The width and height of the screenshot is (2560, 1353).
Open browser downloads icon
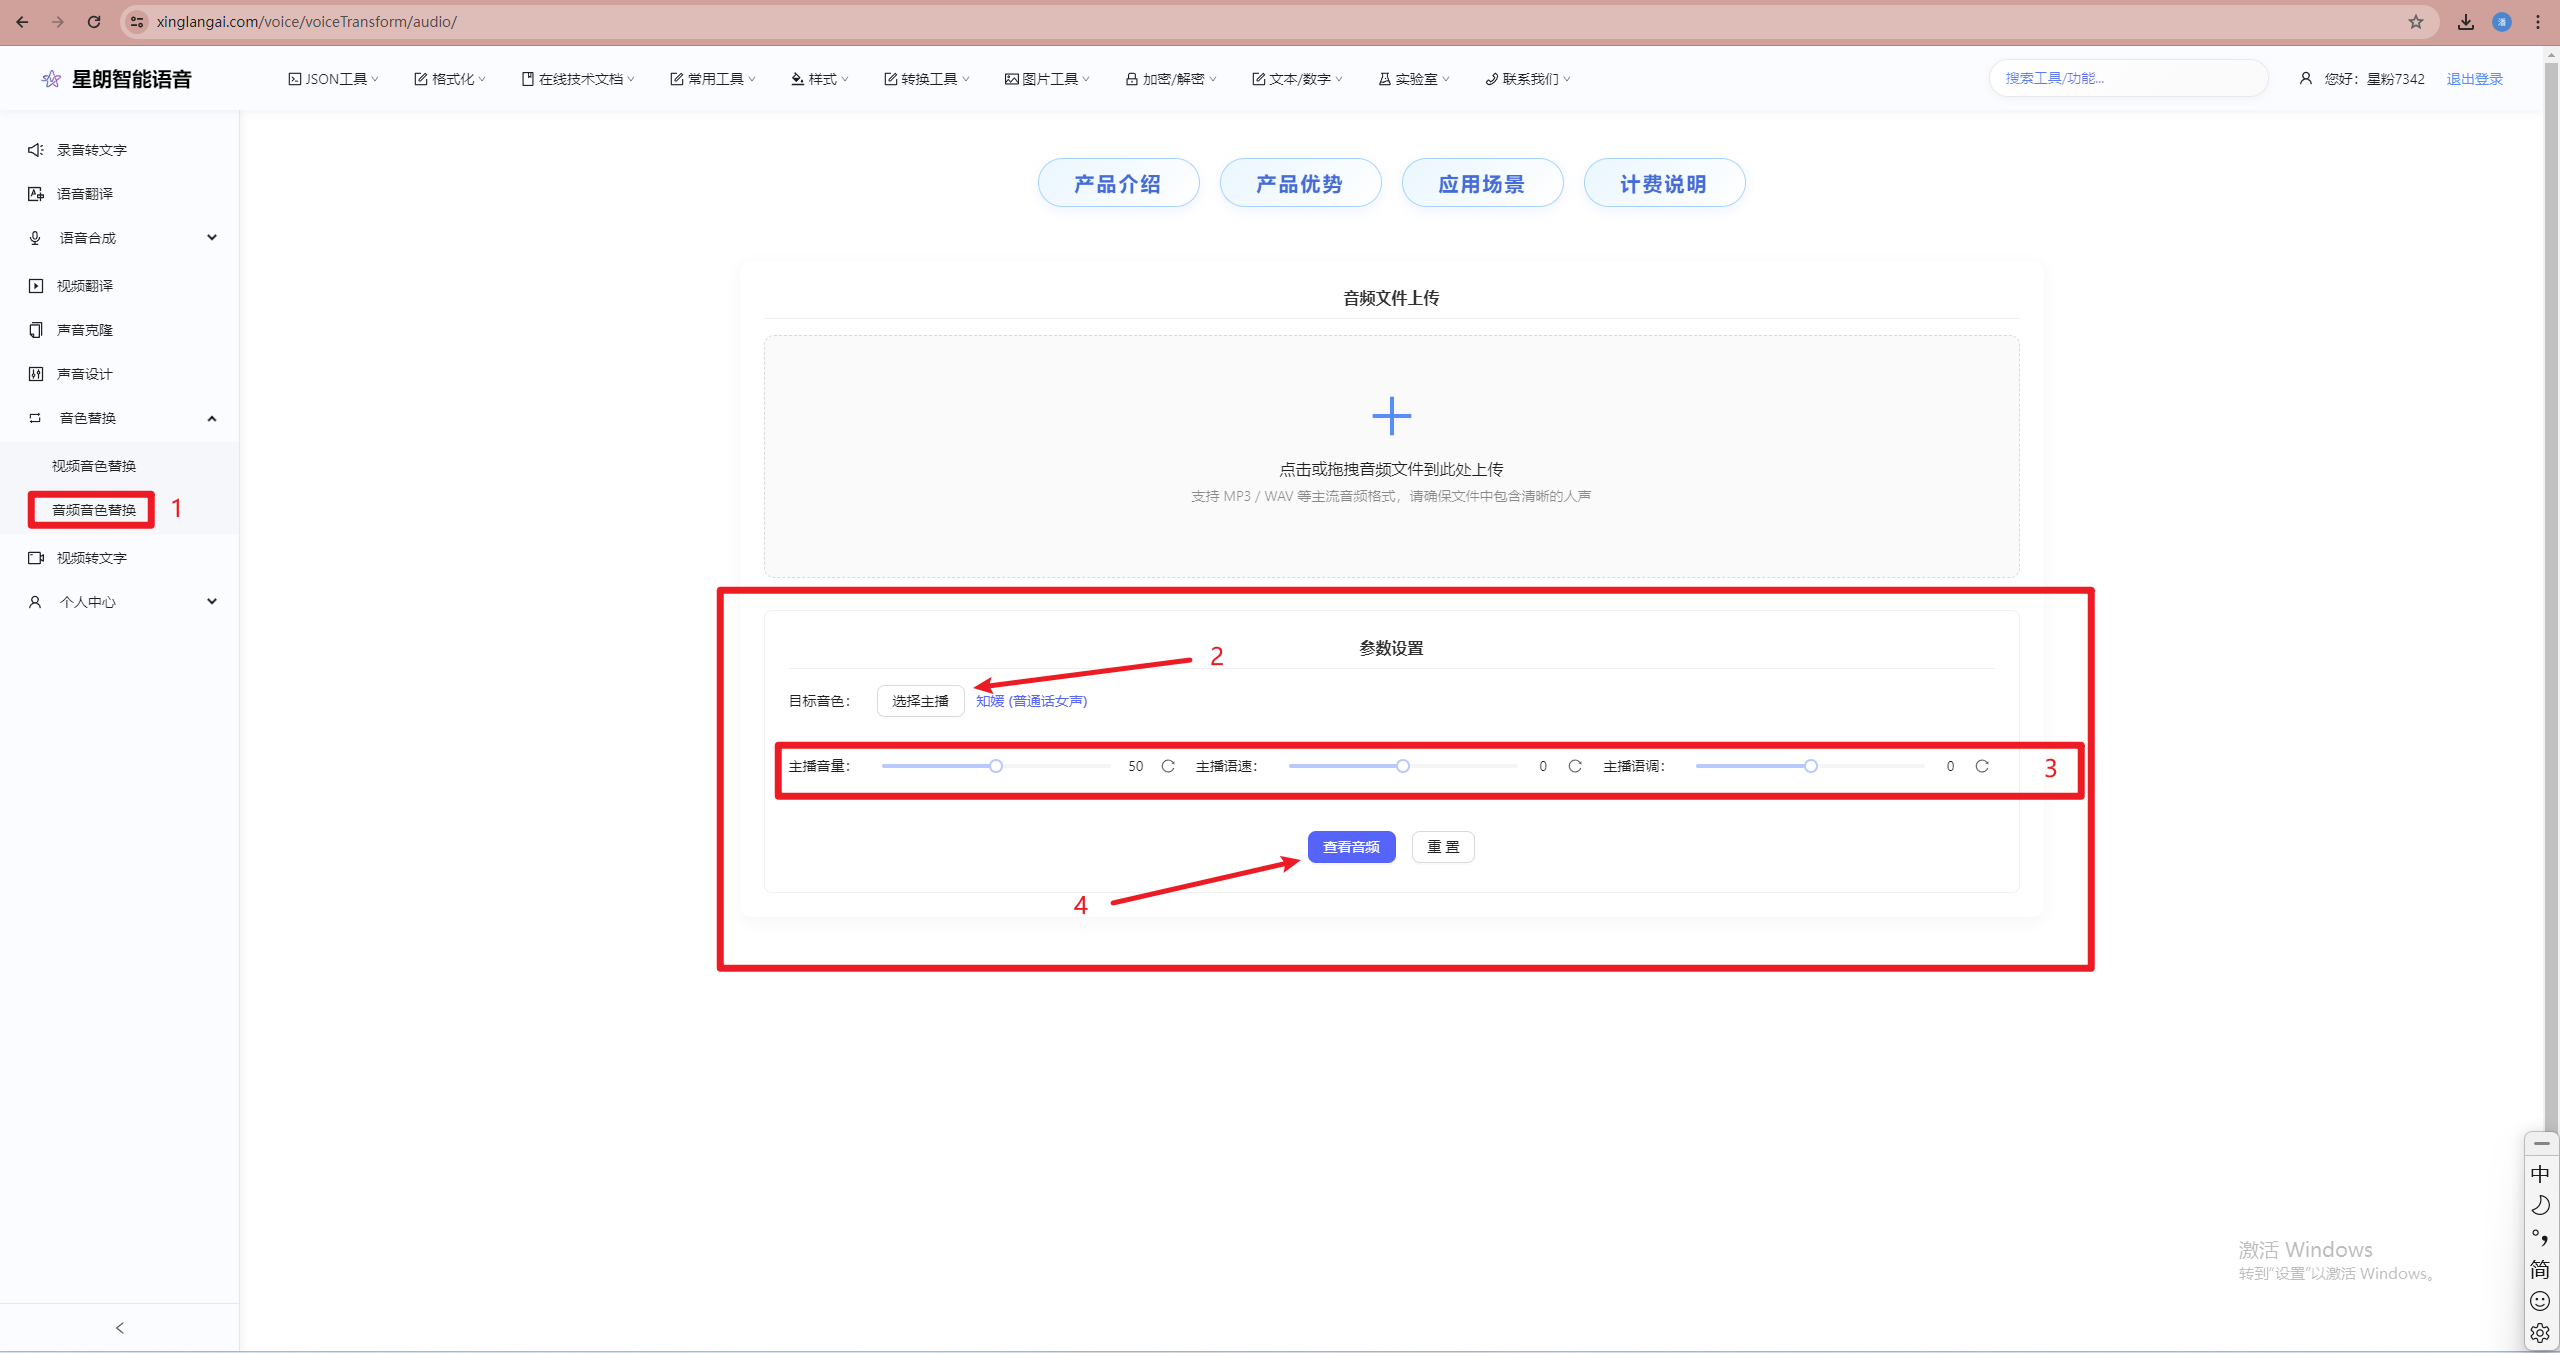(2466, 21)
